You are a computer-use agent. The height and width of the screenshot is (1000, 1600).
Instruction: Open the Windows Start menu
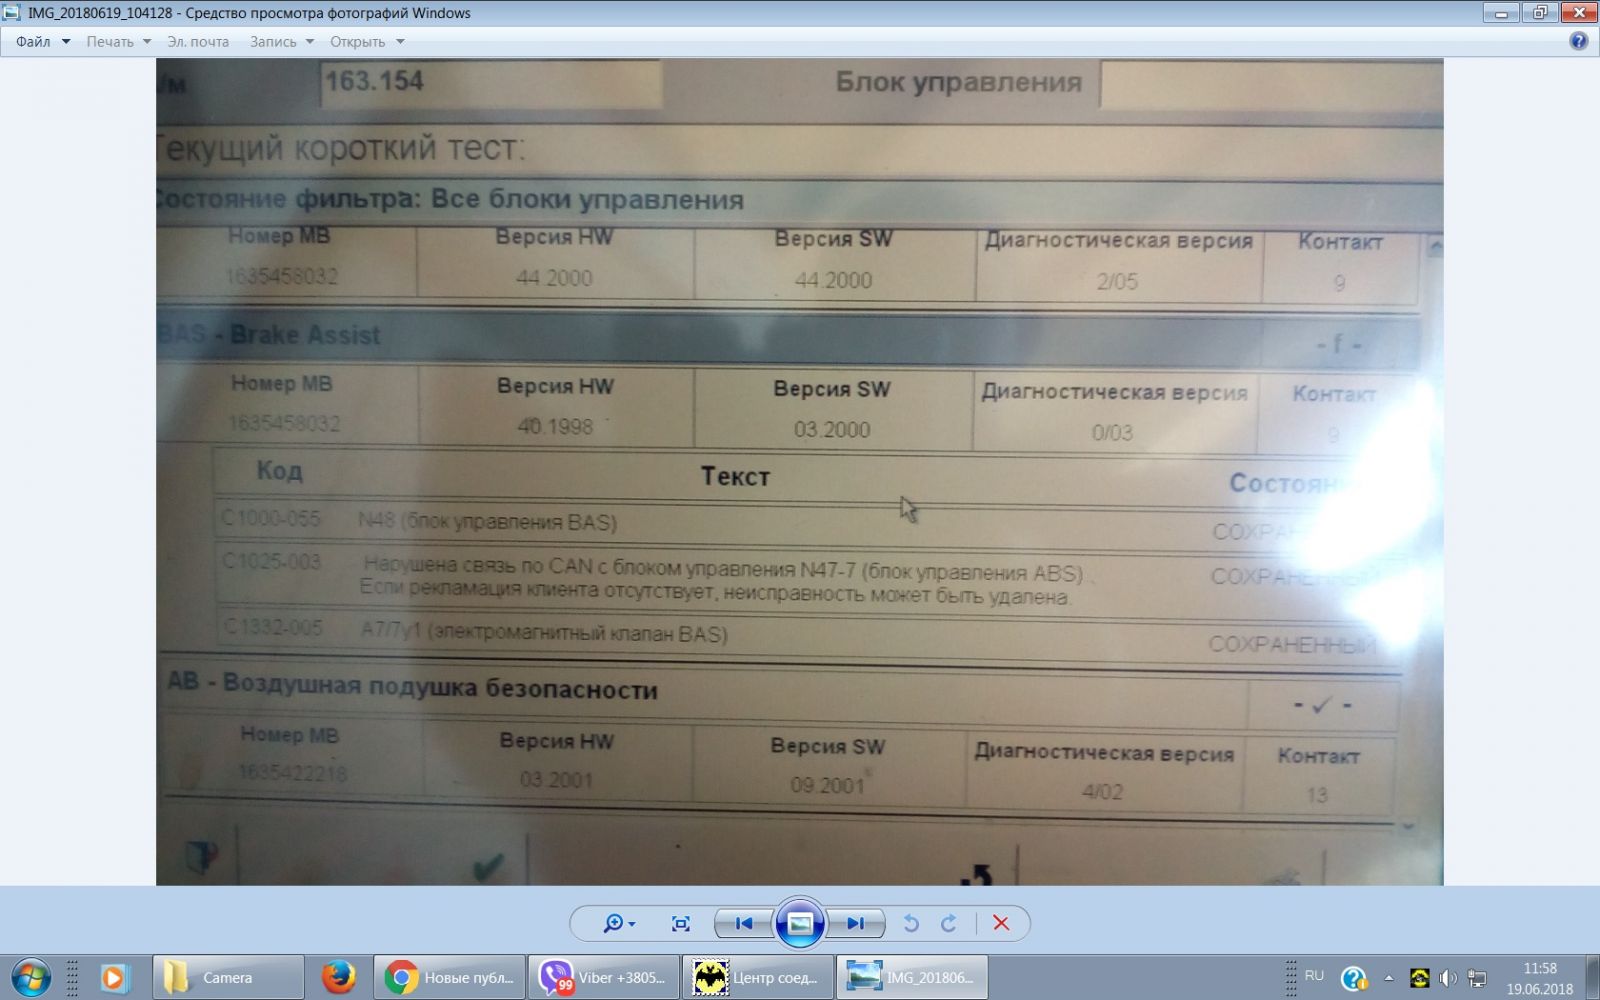coord(31,977)
